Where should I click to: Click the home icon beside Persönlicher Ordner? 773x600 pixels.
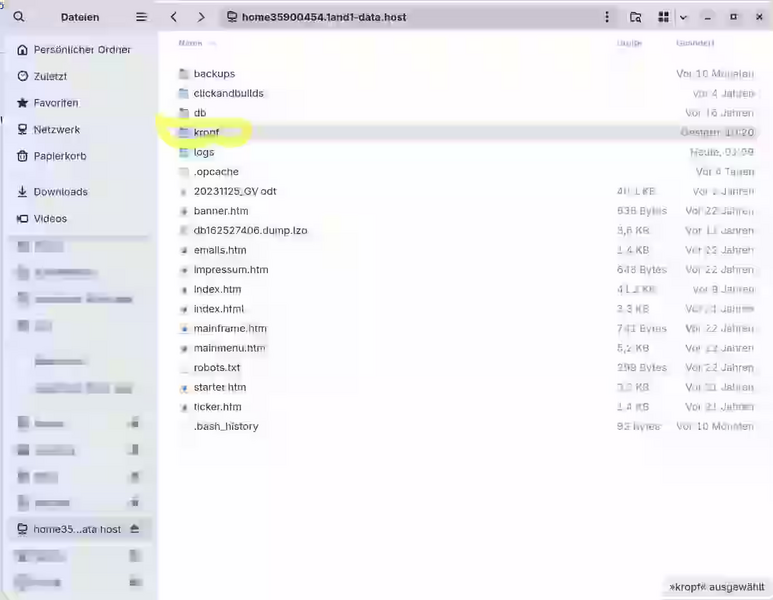pyautogui.click(x=22, y=50)
